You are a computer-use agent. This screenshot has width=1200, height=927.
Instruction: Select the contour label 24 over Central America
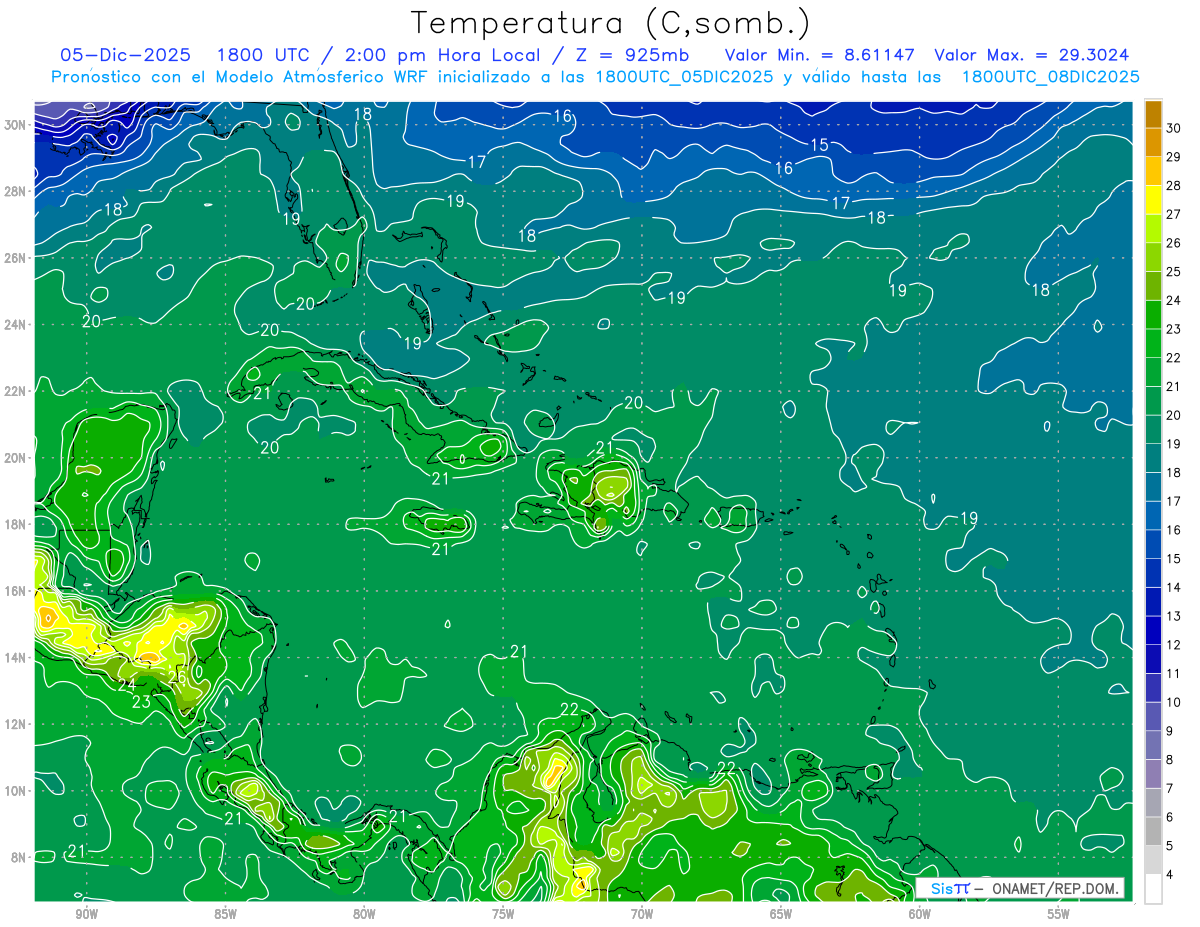127,685
